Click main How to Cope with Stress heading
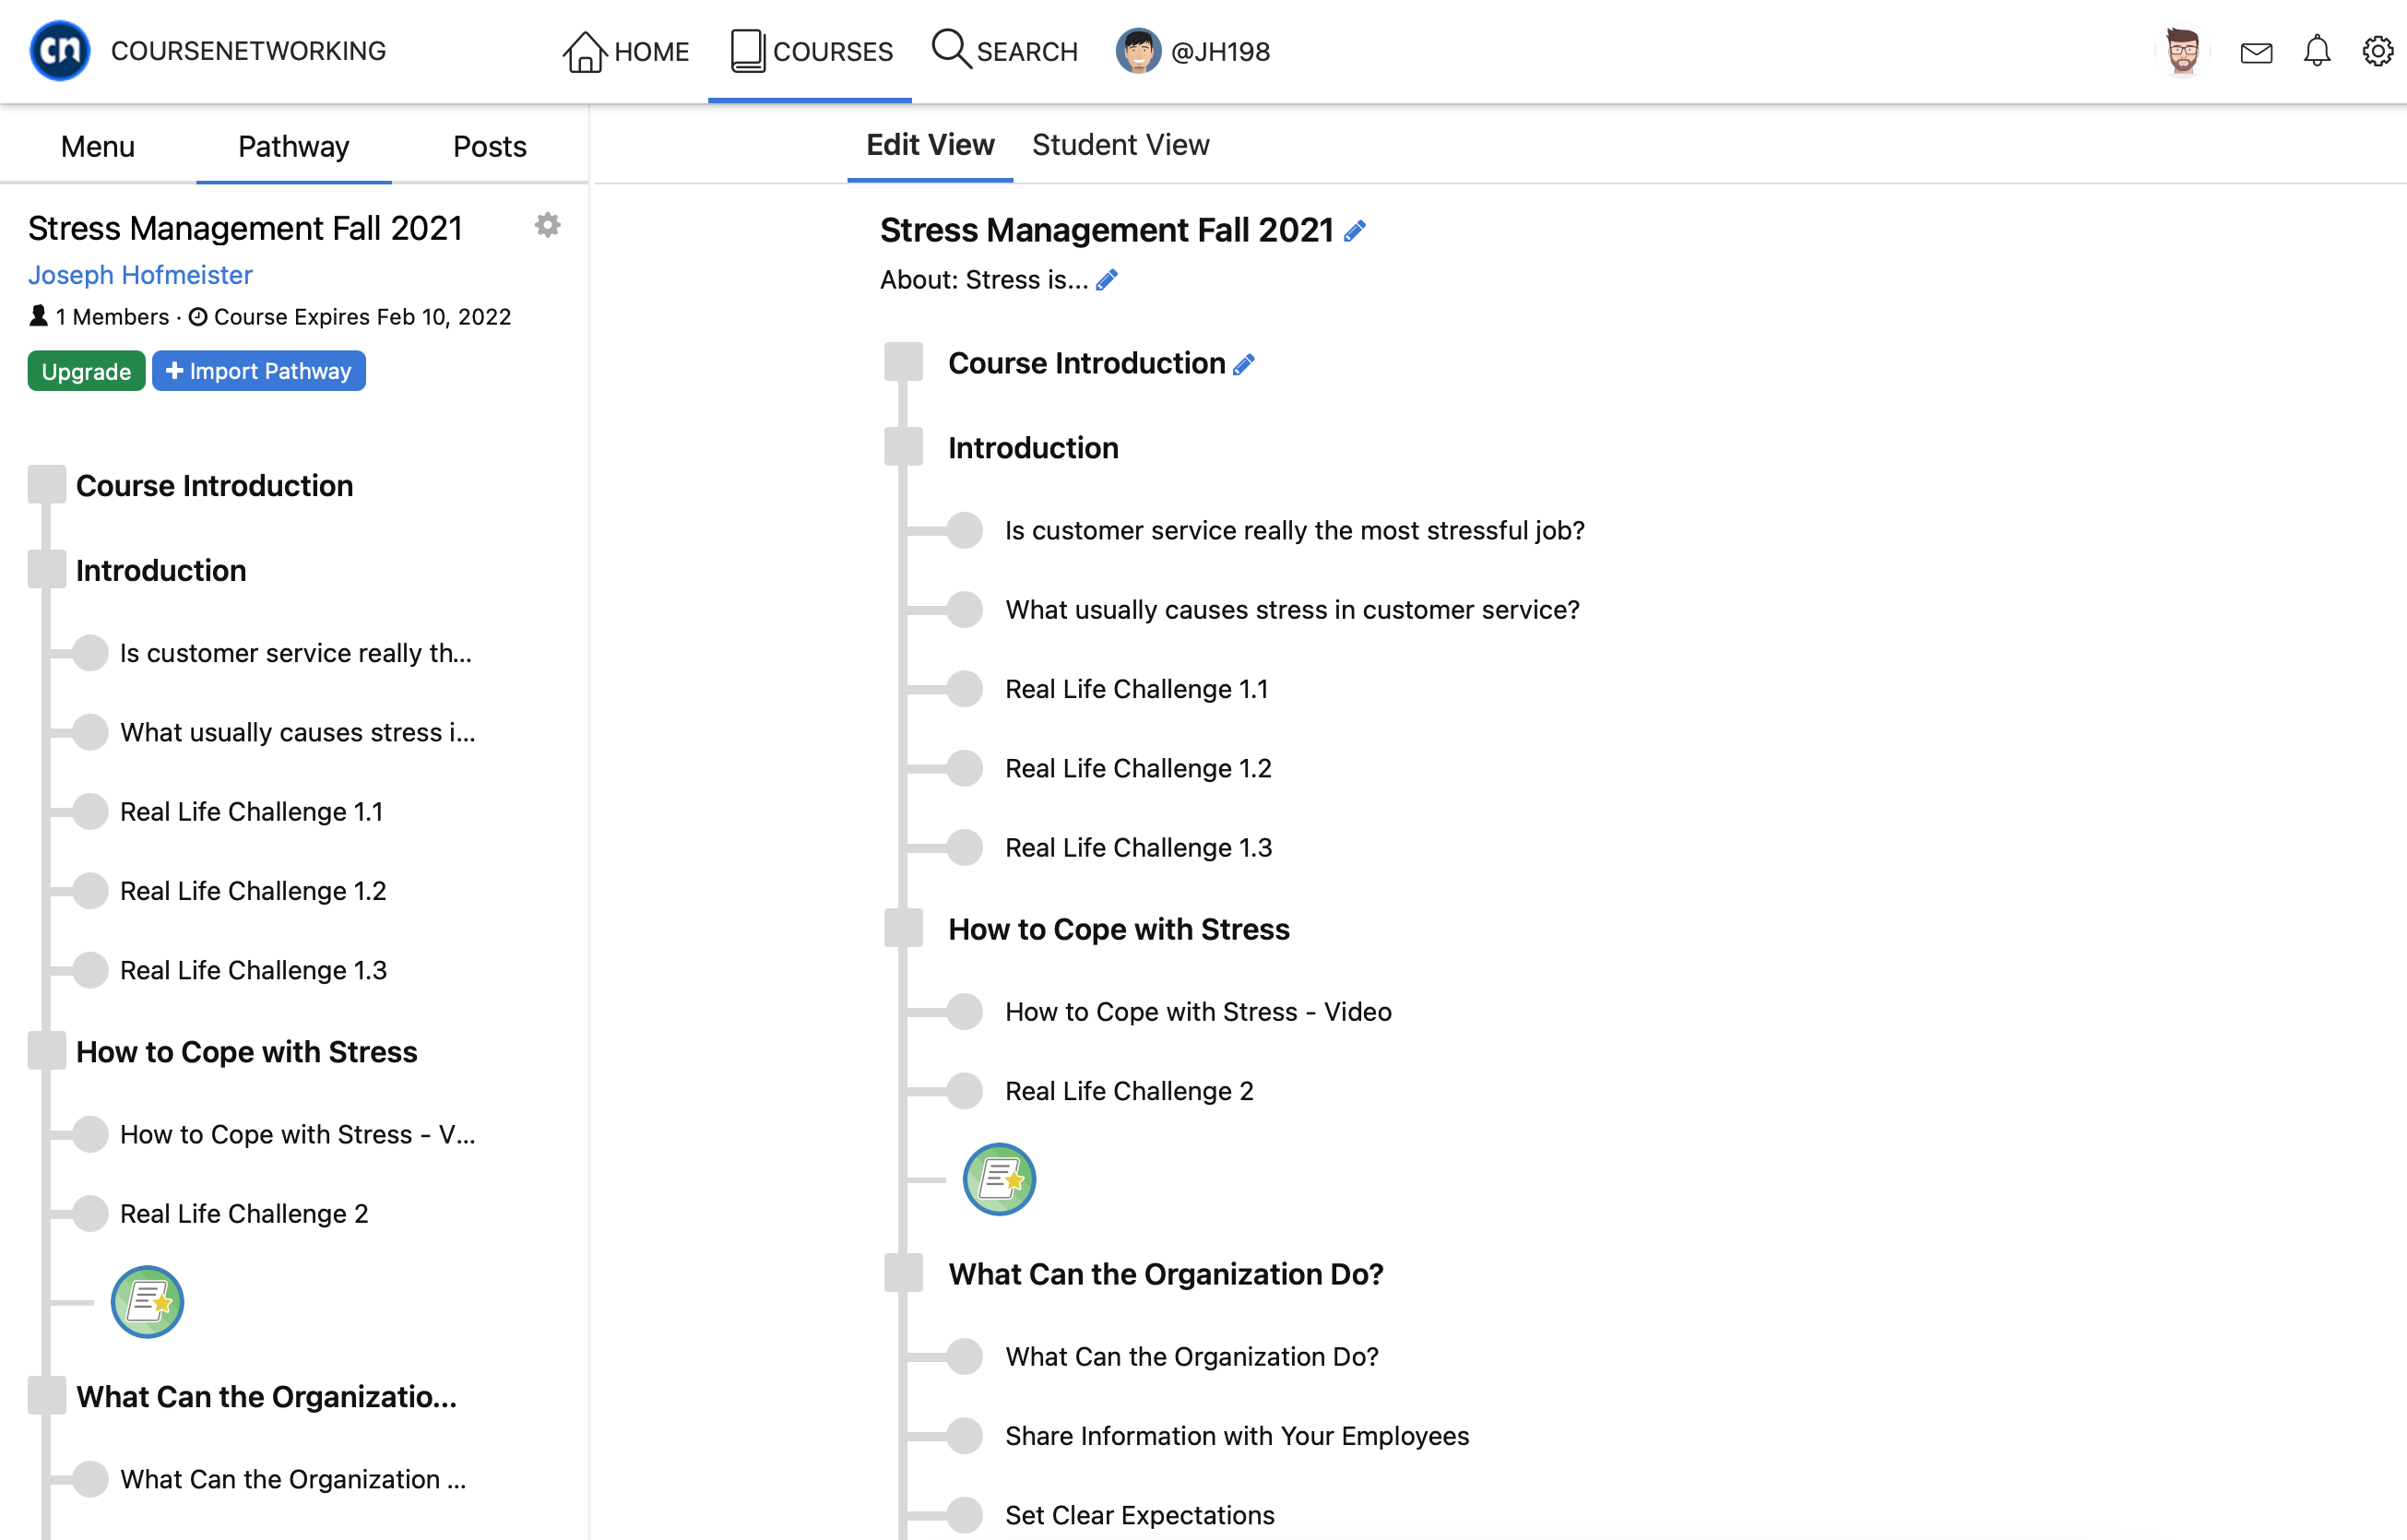 pyautogui.click(x=1119, y=929)
